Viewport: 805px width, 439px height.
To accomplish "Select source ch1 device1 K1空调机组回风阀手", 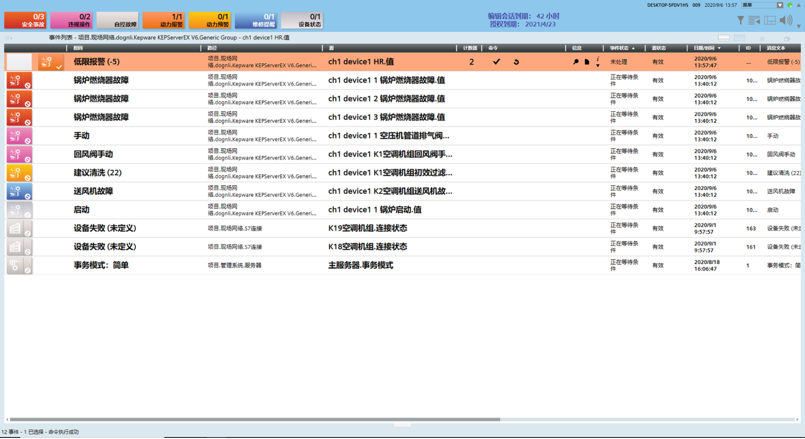I will pyautogui.click(x=390, y=154).
